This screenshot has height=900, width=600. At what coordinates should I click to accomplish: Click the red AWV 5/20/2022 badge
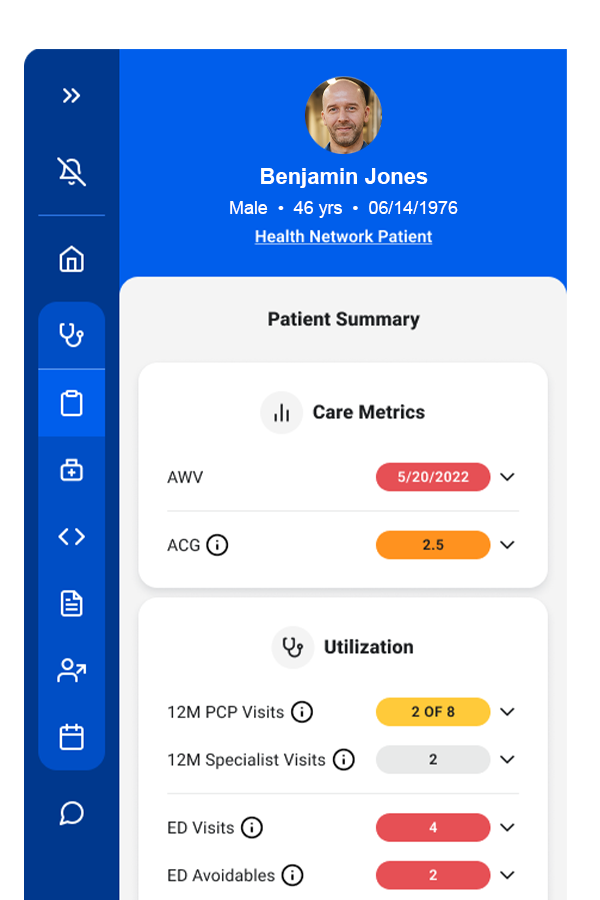433,477
